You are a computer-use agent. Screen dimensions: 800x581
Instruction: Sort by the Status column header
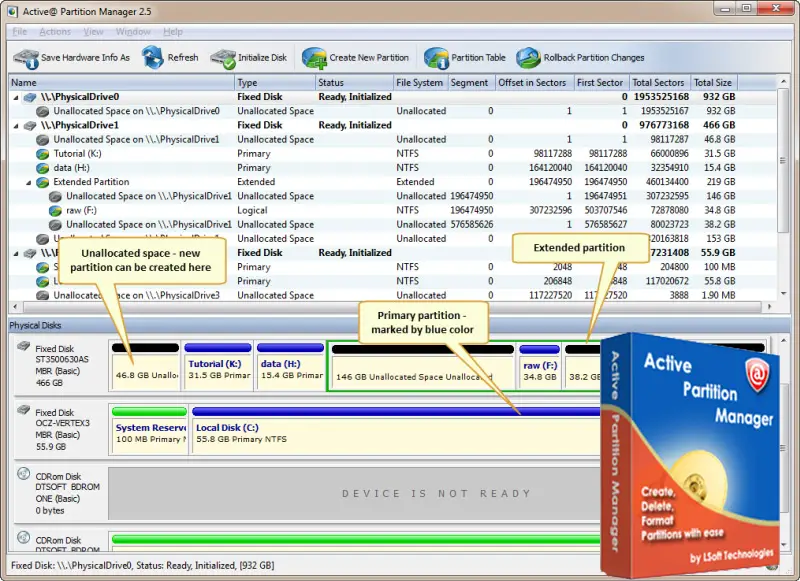point(354,83)
